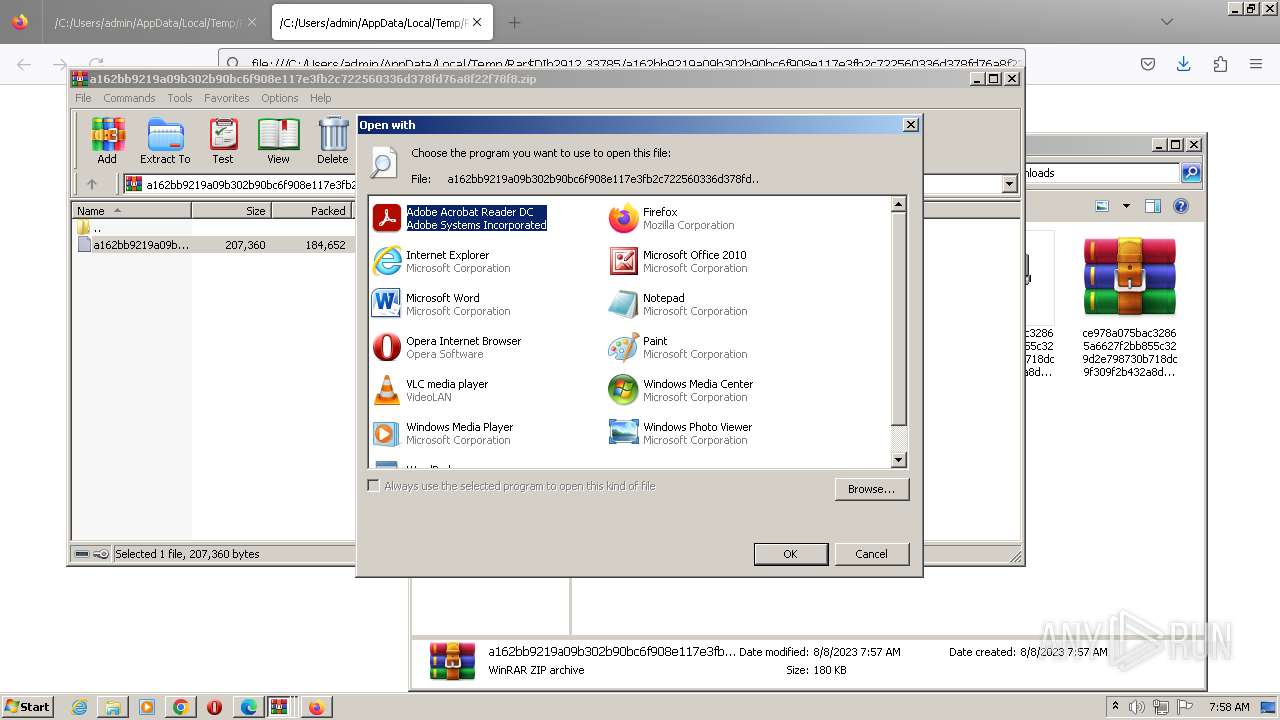Screen dimensions: 1280x720
Task: Open WinRAR Tools menu
Action: [x=180, y=98]
